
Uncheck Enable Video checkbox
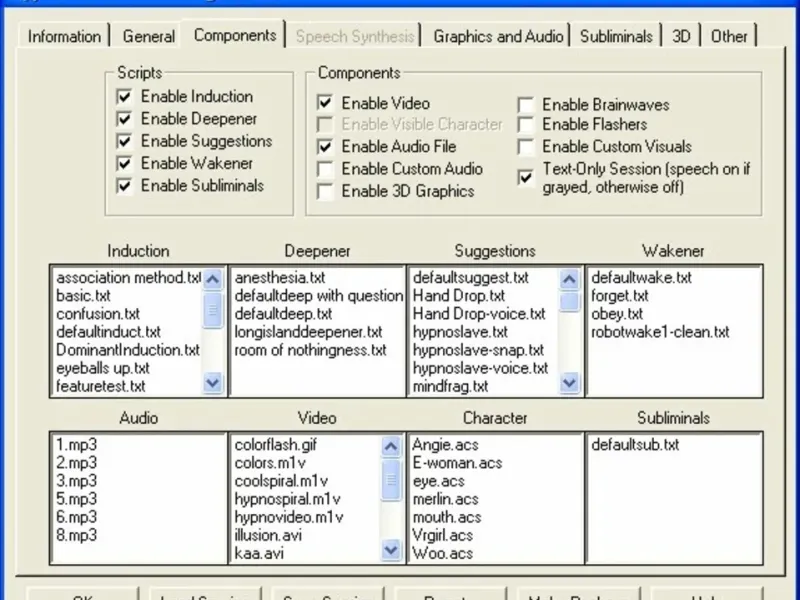(325, 103)
